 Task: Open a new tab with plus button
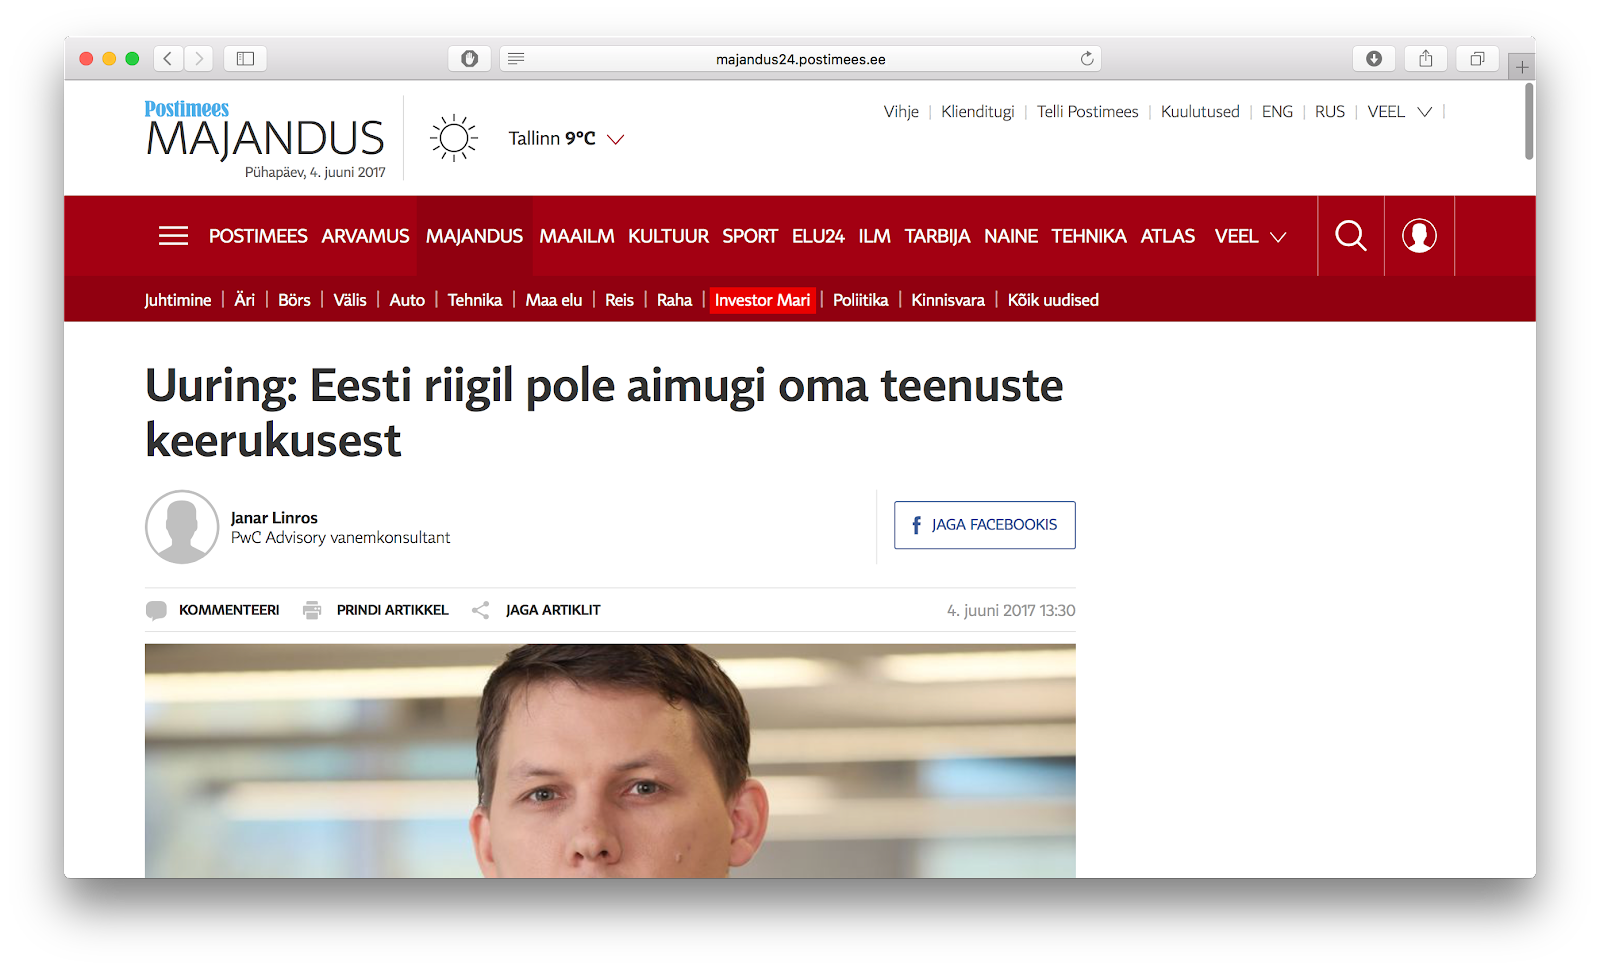point(1522,67)
